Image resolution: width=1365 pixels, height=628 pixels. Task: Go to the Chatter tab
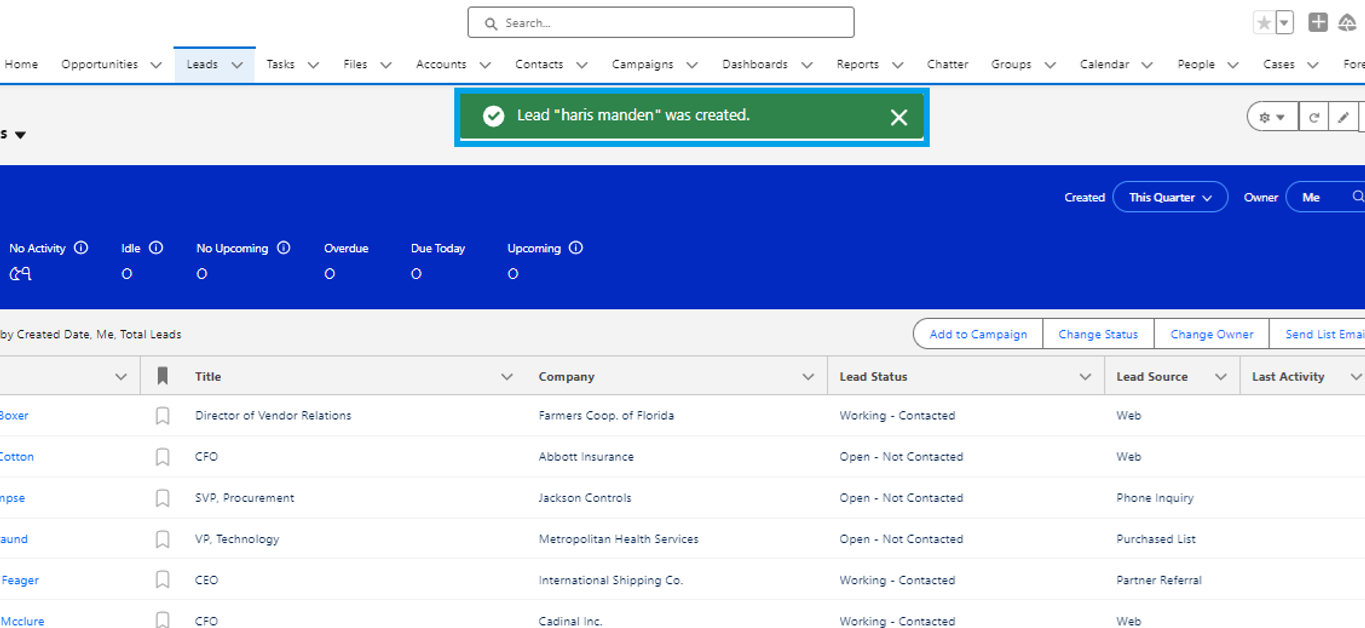click(947, 63)
